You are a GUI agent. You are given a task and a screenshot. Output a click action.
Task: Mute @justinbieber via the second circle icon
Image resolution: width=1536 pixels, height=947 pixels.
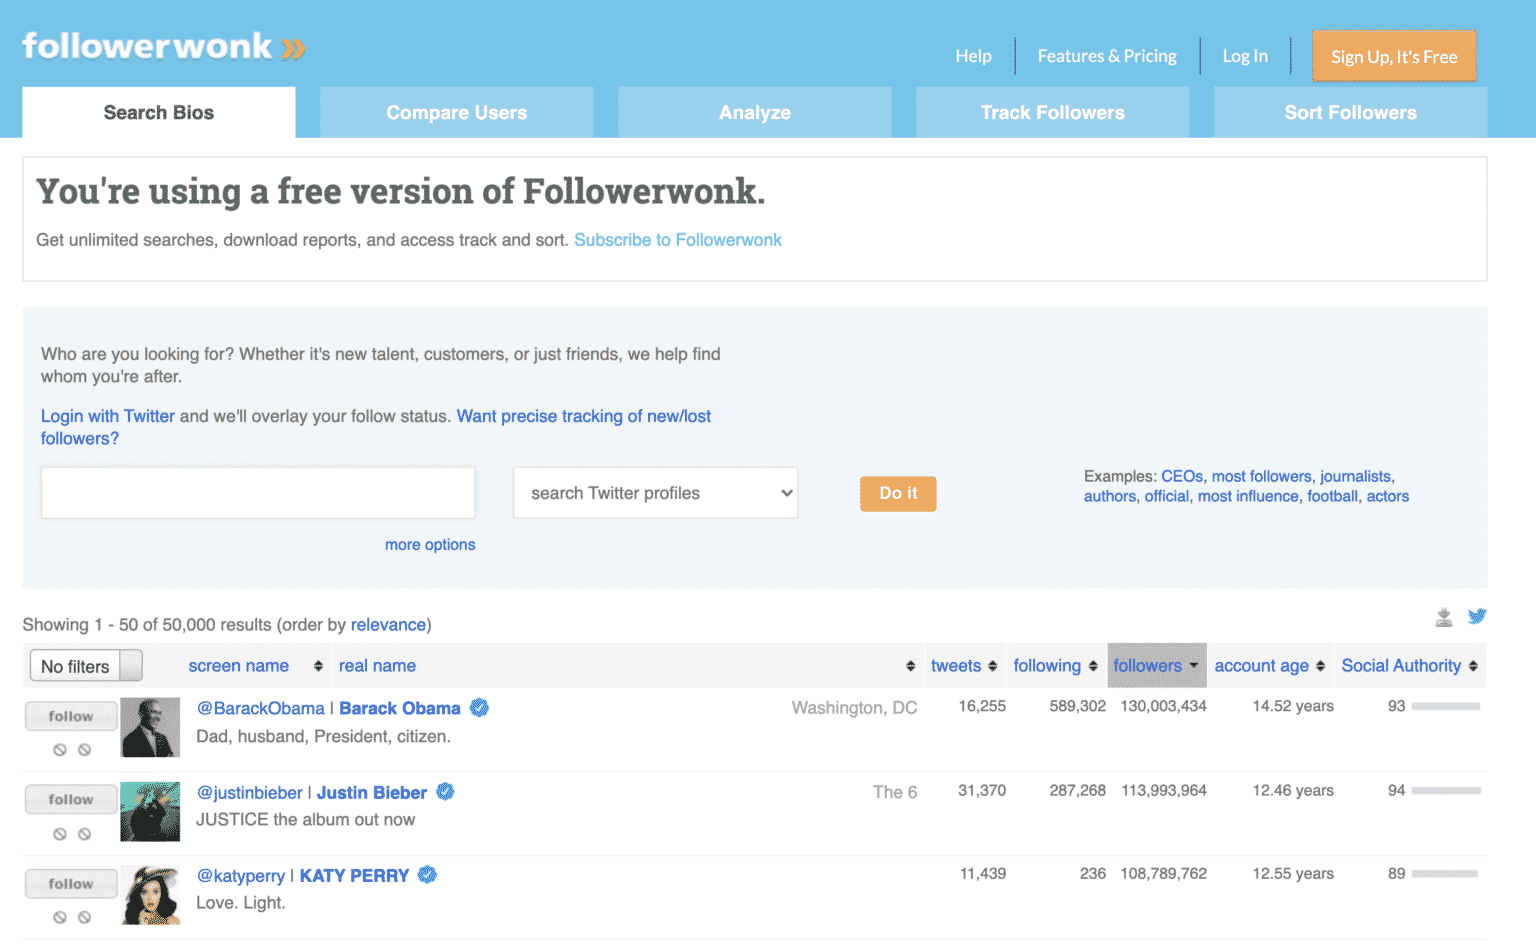[87, 833]
